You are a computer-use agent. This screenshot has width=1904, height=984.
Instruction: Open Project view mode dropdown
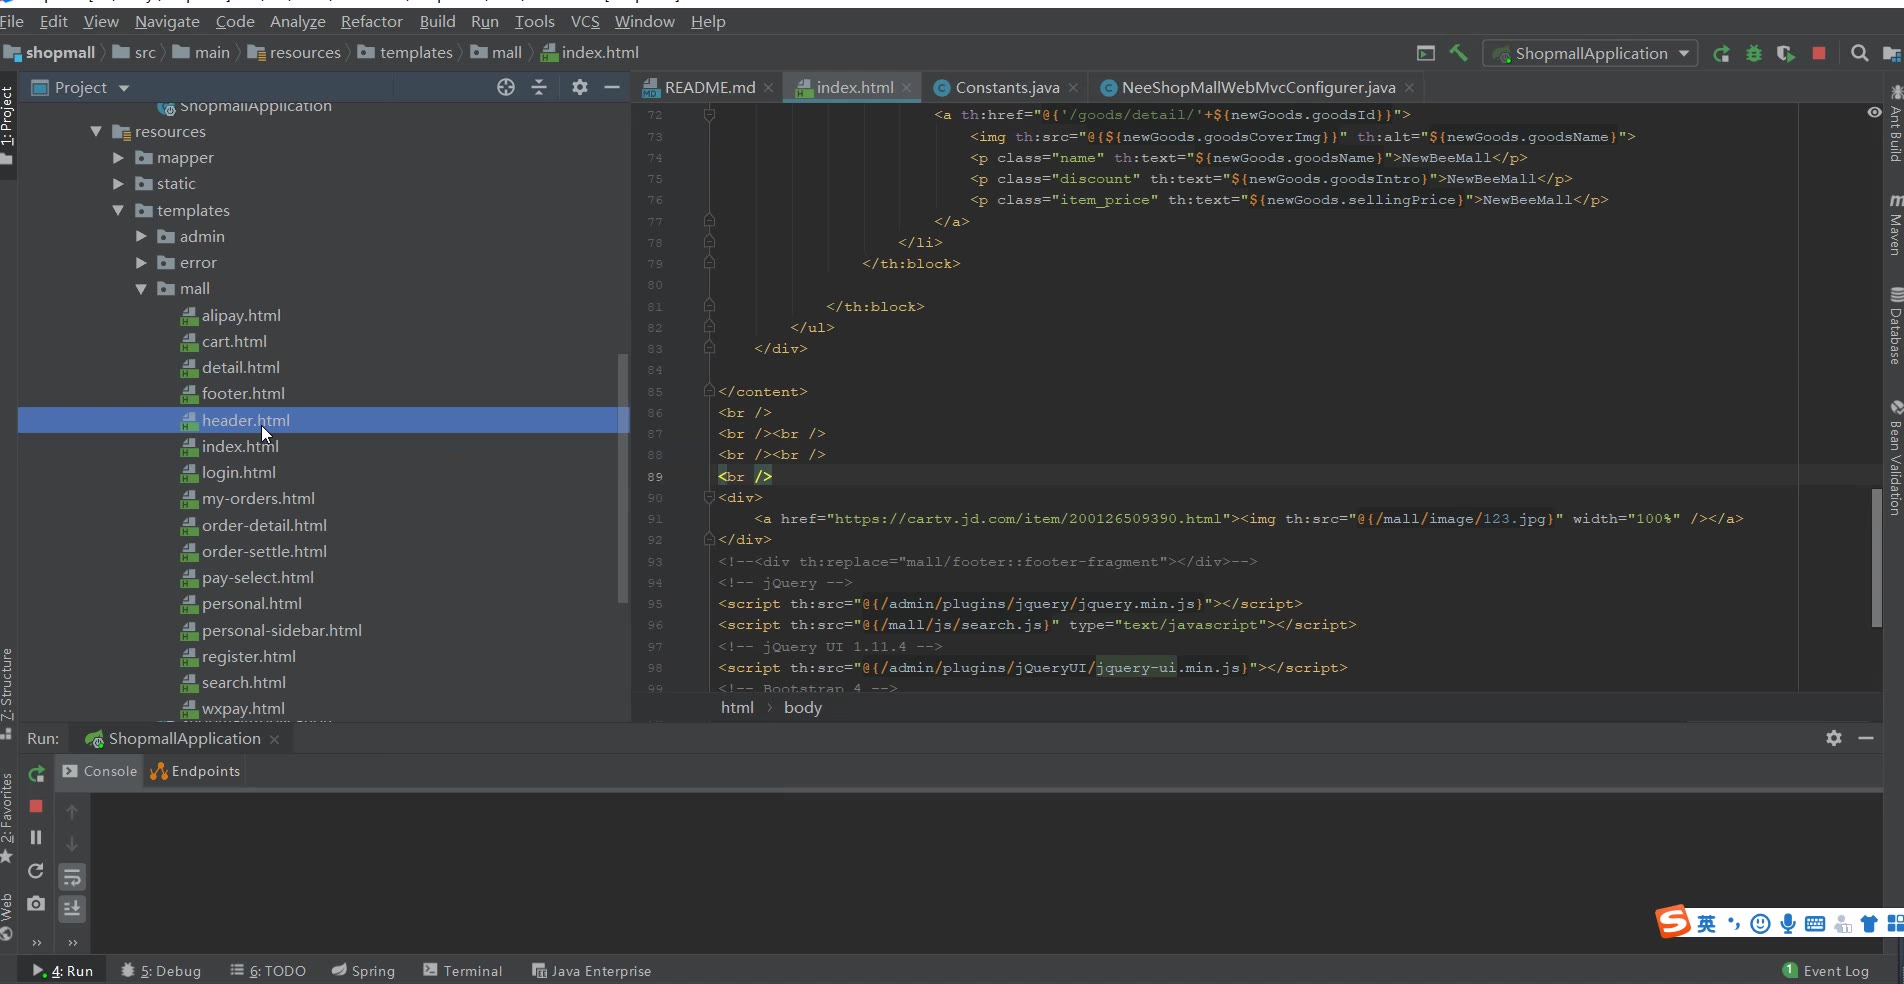(x=124, y=88)
